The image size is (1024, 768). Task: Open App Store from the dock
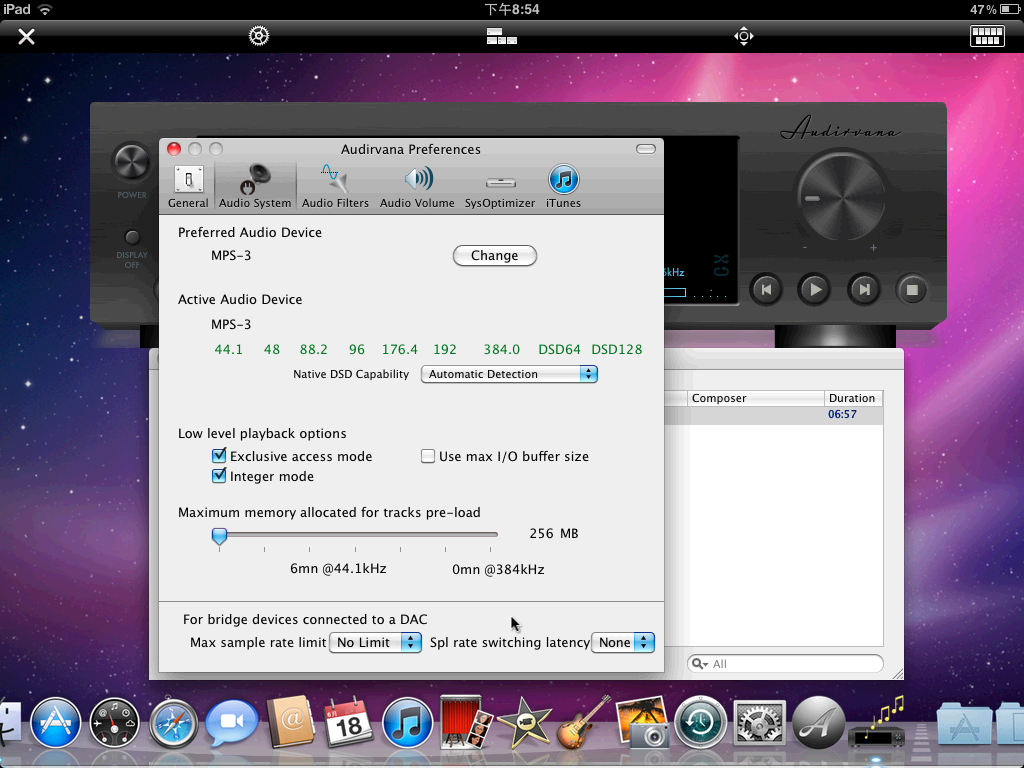click(x=56, y=723)
